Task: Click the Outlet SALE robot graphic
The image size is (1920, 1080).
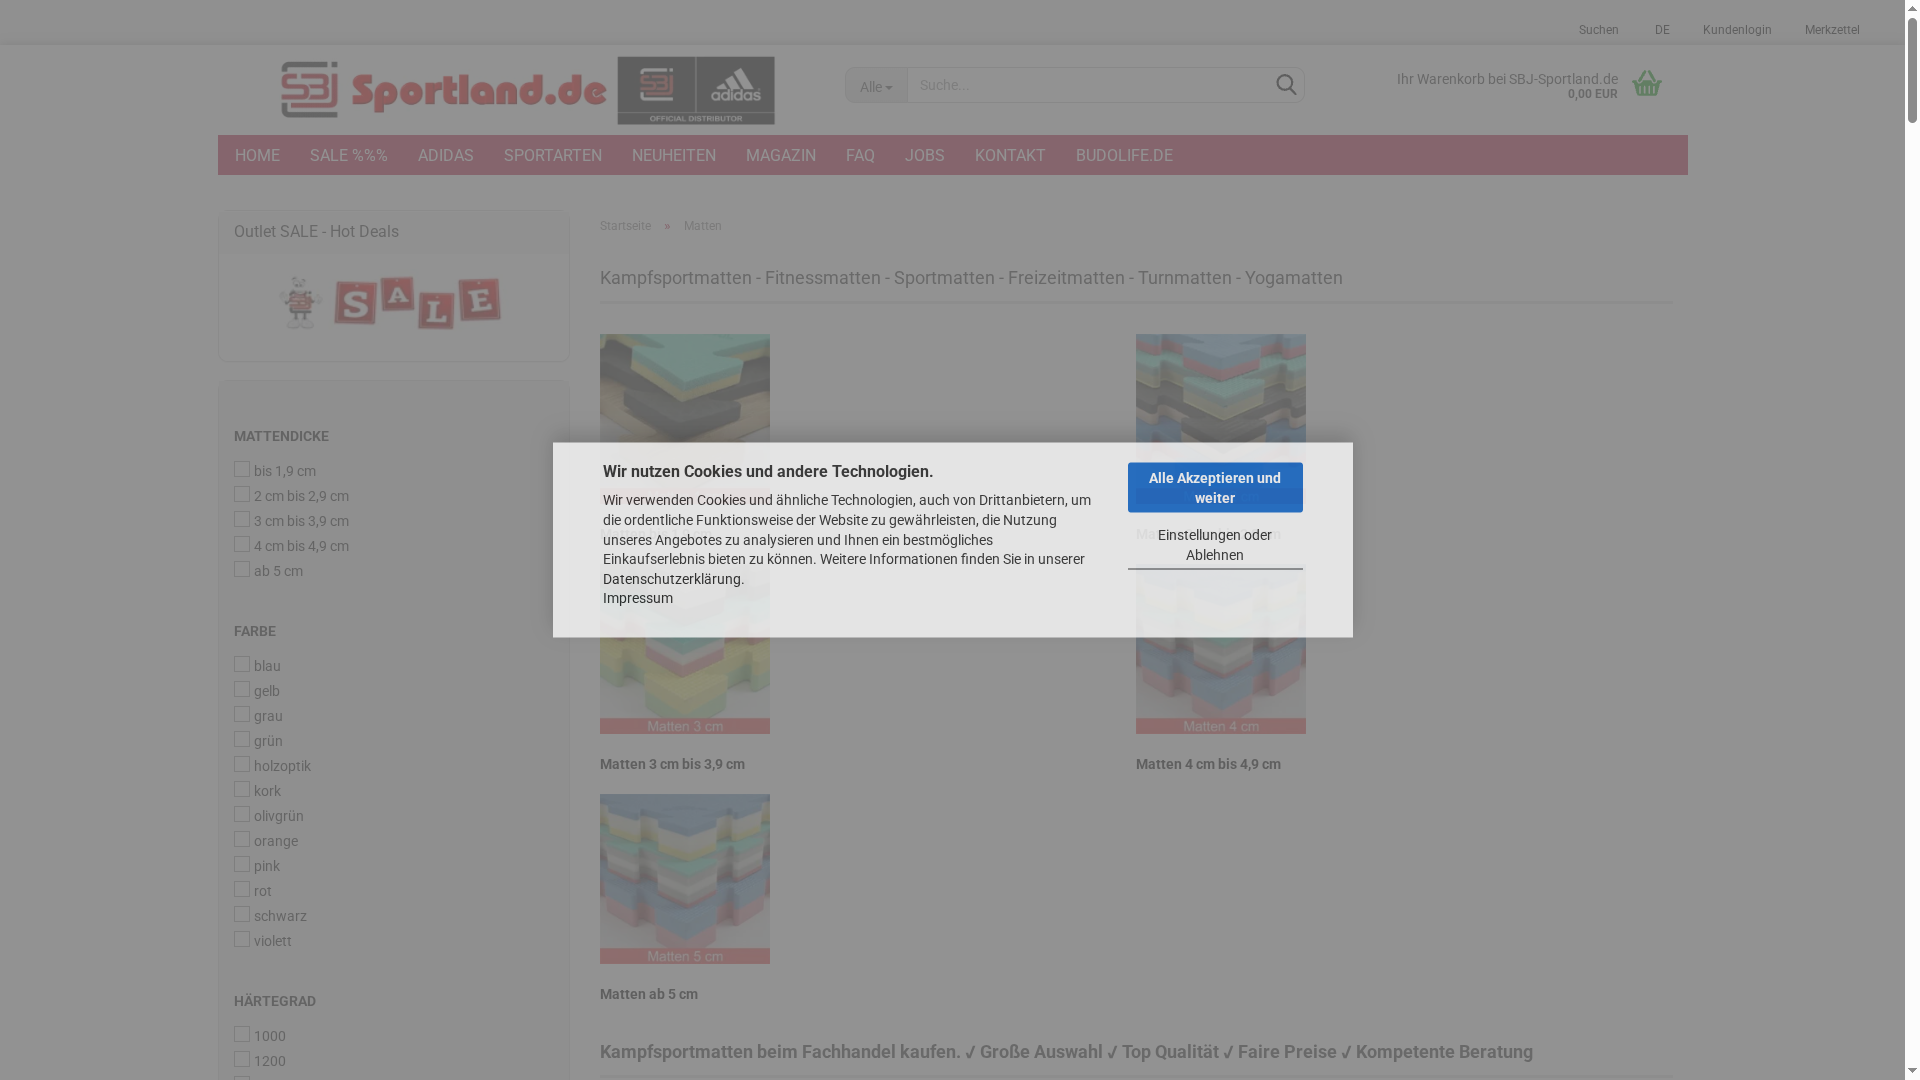Action: (299, 302)
